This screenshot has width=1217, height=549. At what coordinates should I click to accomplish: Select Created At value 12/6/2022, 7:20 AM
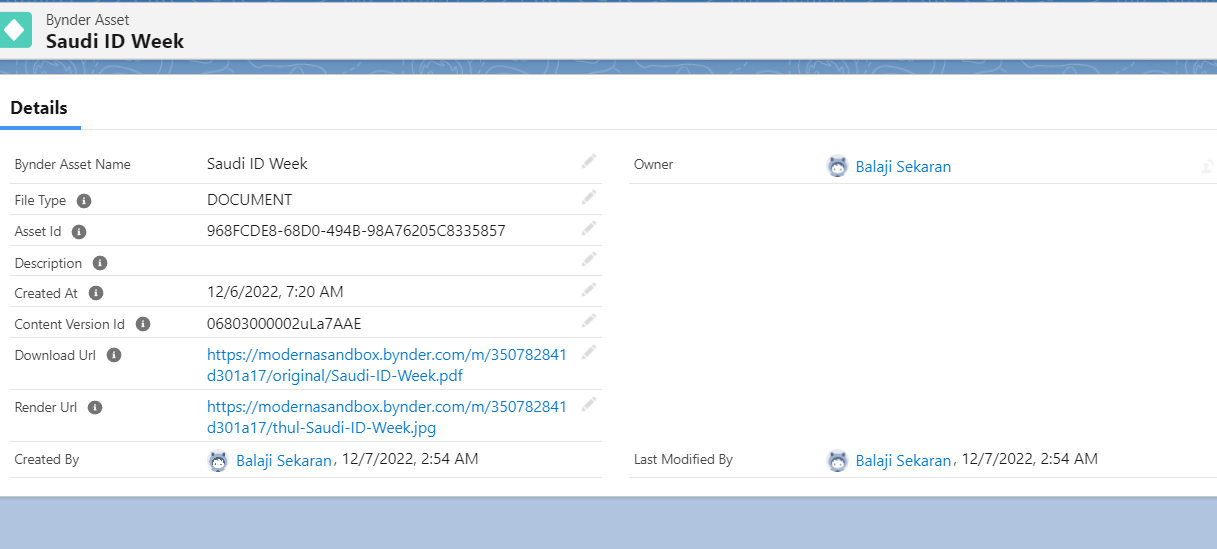[275, 292]
